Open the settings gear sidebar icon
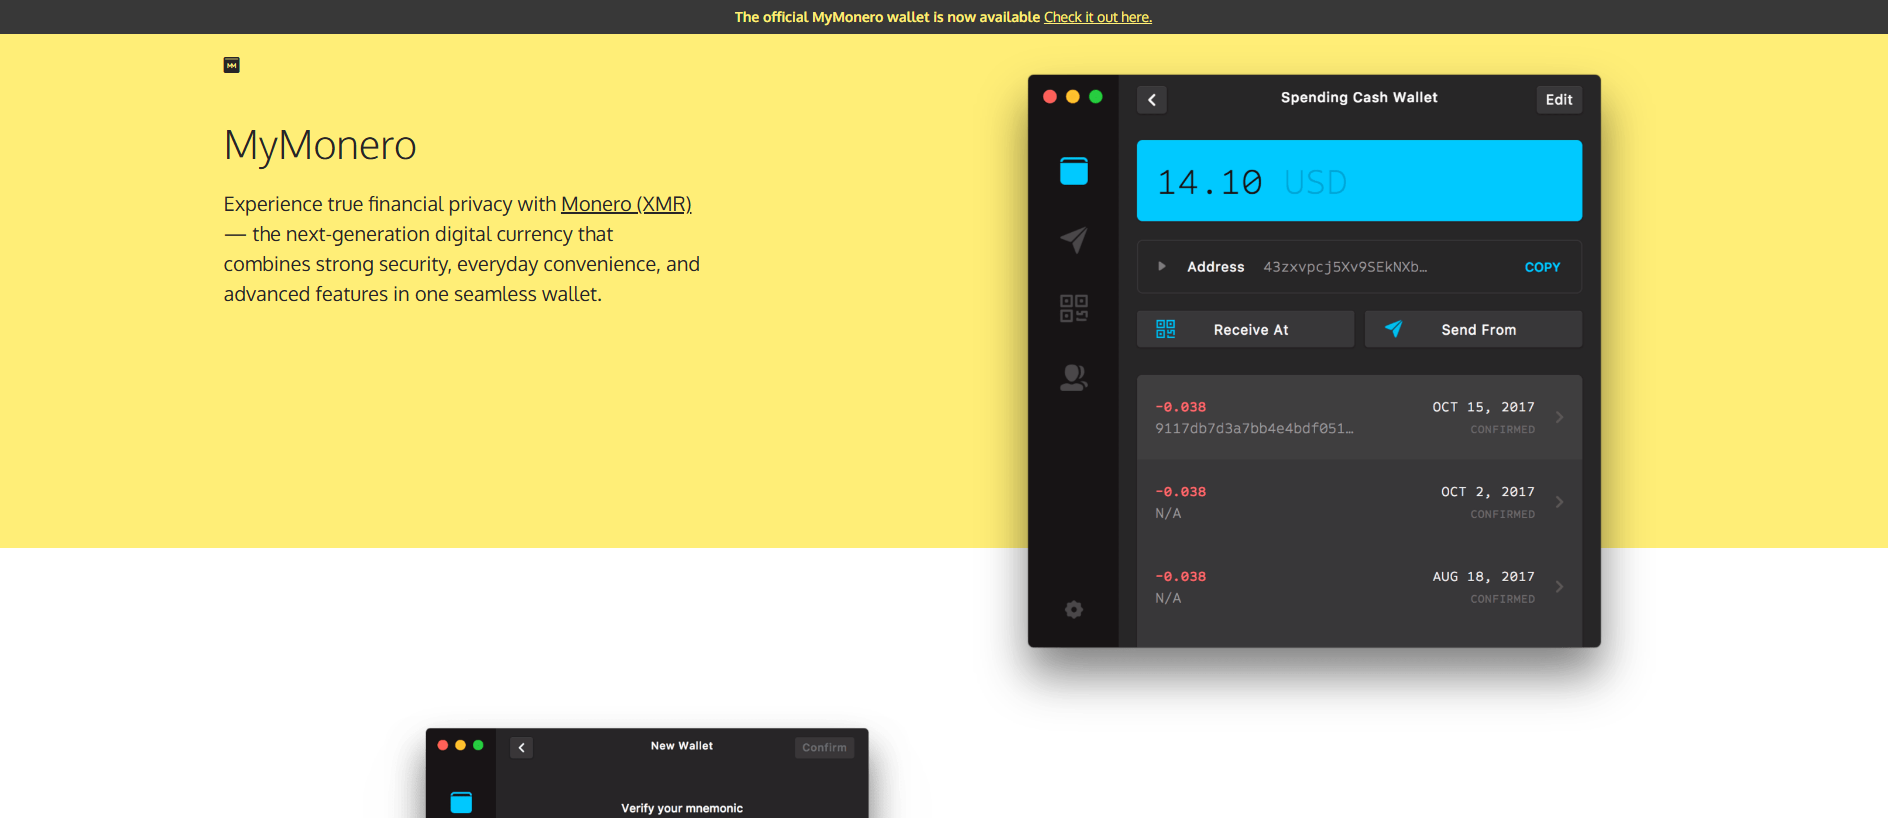The image size is (1888, 818). [x=1074, y=609]
